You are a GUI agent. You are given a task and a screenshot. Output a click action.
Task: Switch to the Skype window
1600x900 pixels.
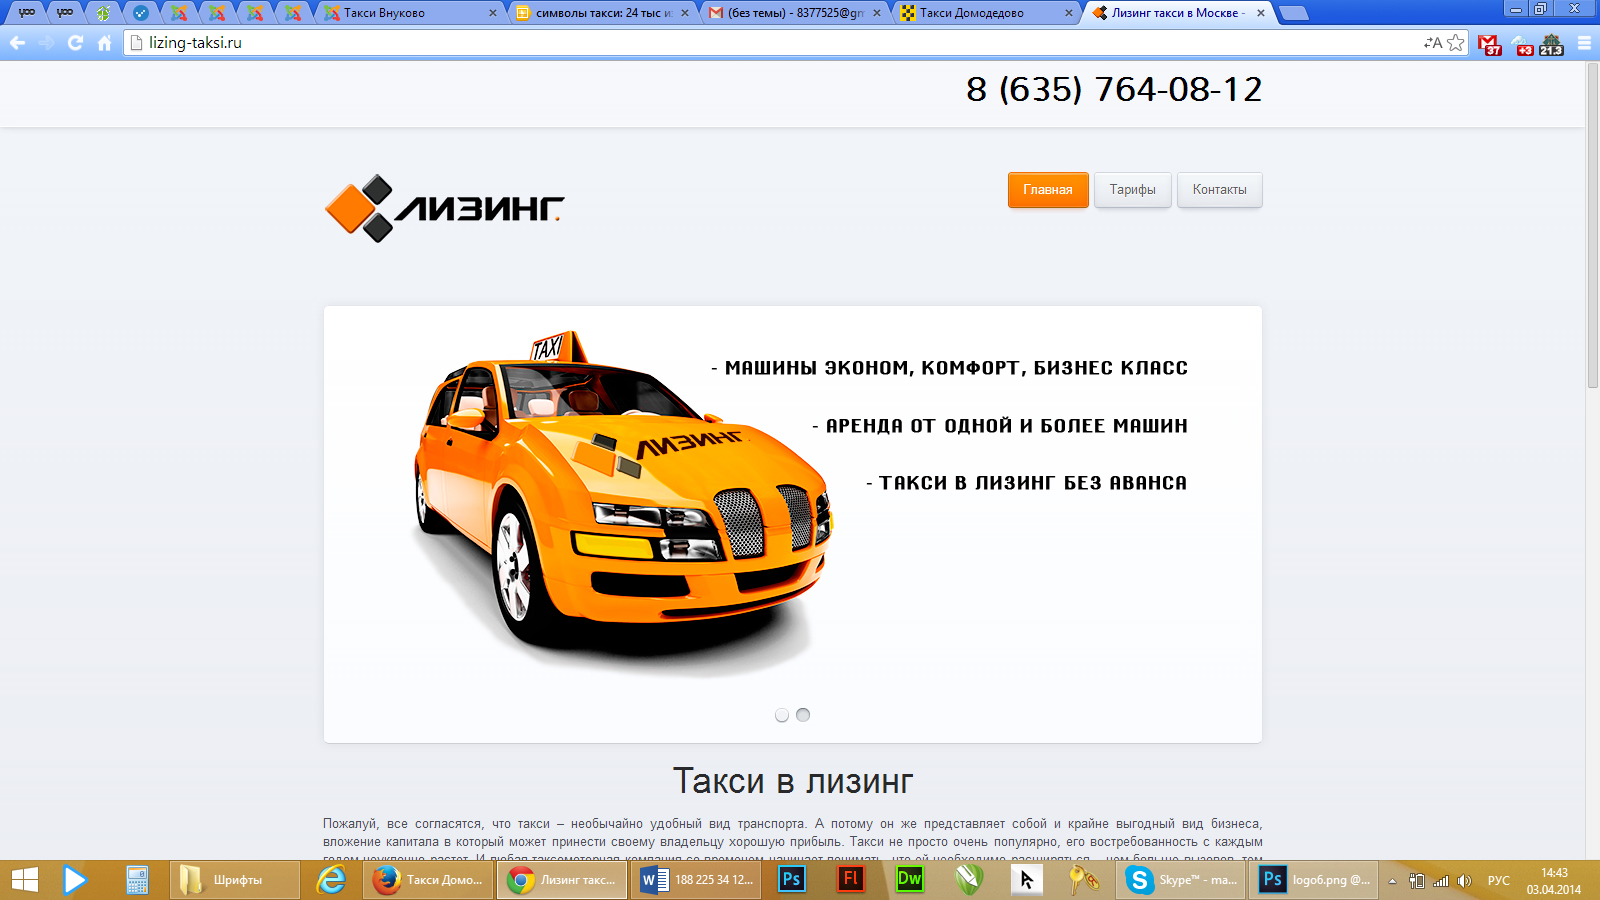coord(1181,880)
